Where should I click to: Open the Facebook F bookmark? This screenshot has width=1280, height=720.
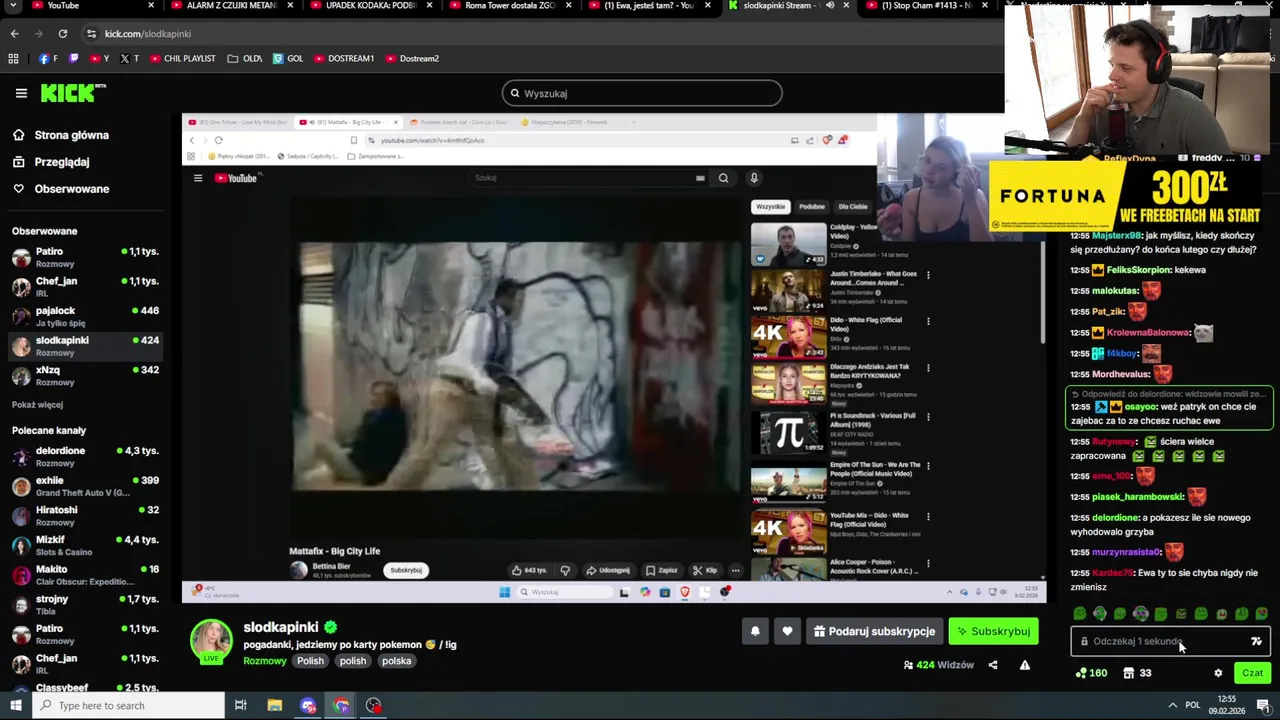pos(49,58)
